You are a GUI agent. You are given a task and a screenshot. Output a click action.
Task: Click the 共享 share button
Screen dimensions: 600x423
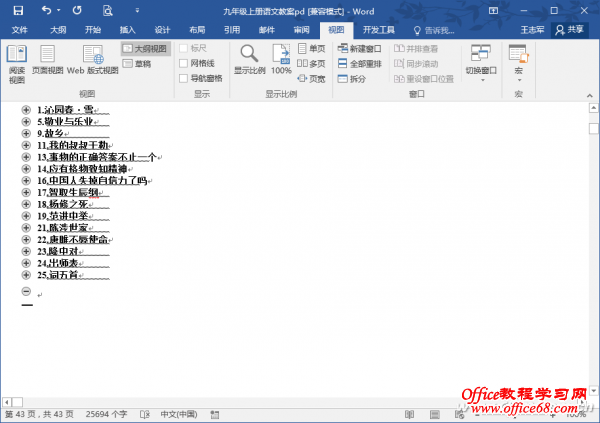pyautogui.click(x=570, y=30)
